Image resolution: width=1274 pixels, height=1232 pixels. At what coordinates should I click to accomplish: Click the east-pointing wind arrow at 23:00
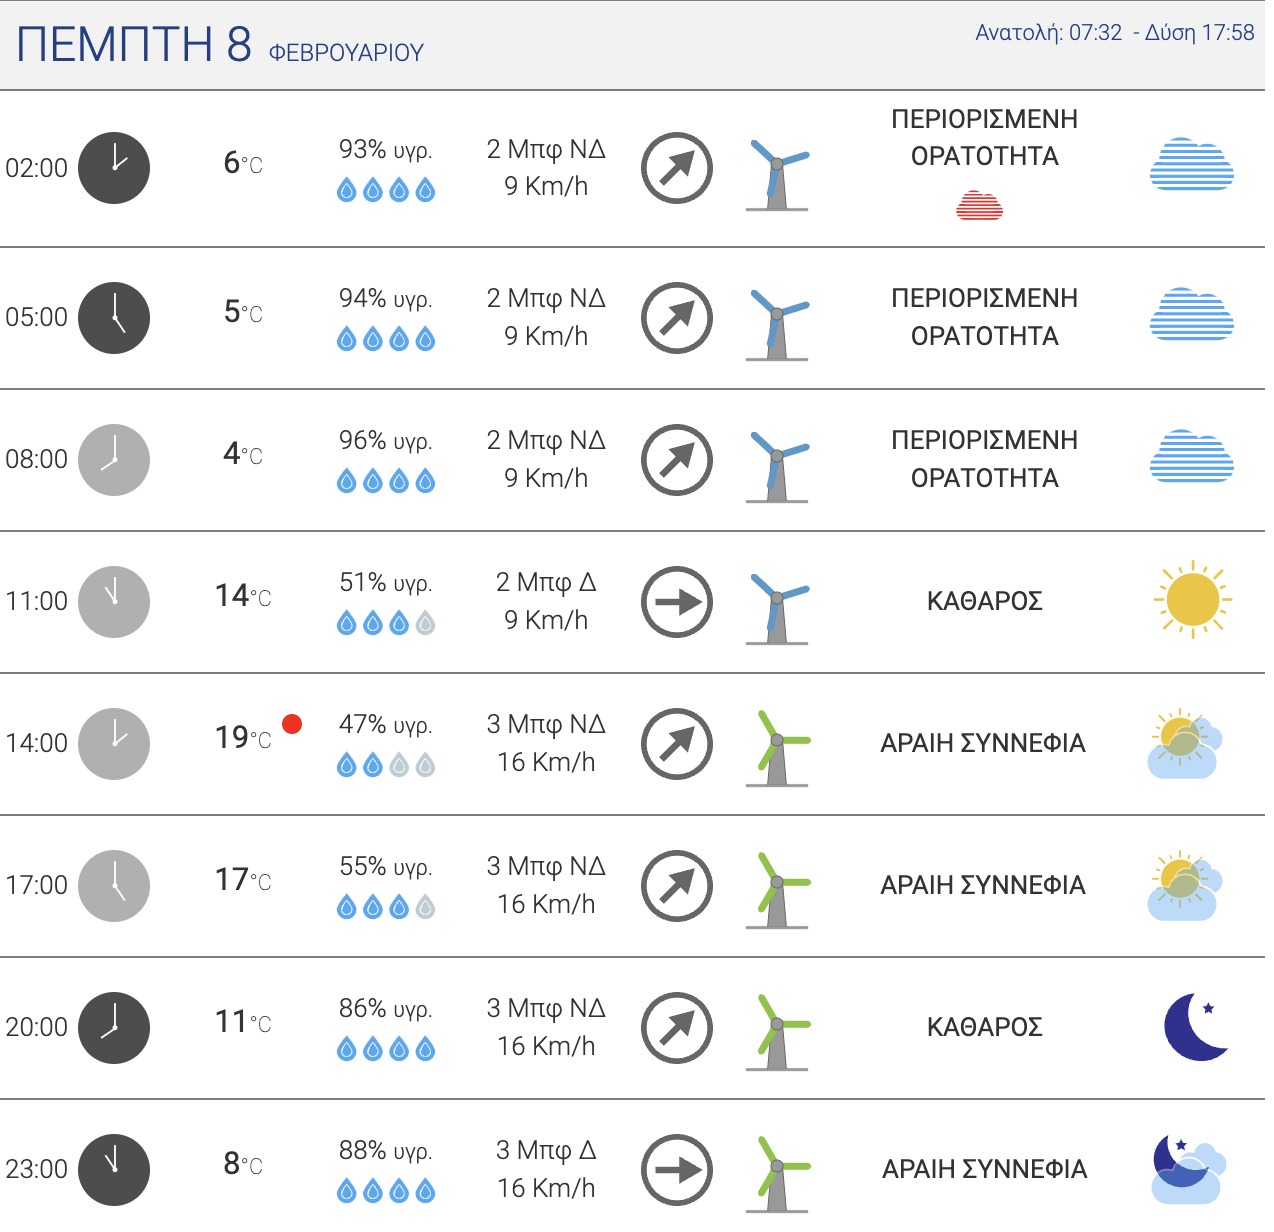click(677, 1170)
